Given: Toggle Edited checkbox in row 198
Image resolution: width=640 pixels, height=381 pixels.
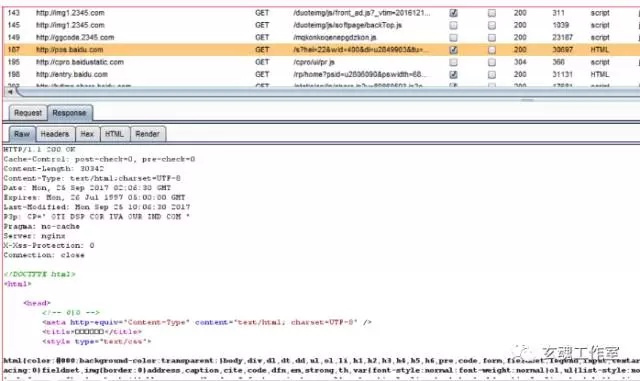Looking at the screenshot, I should (492, 75).
